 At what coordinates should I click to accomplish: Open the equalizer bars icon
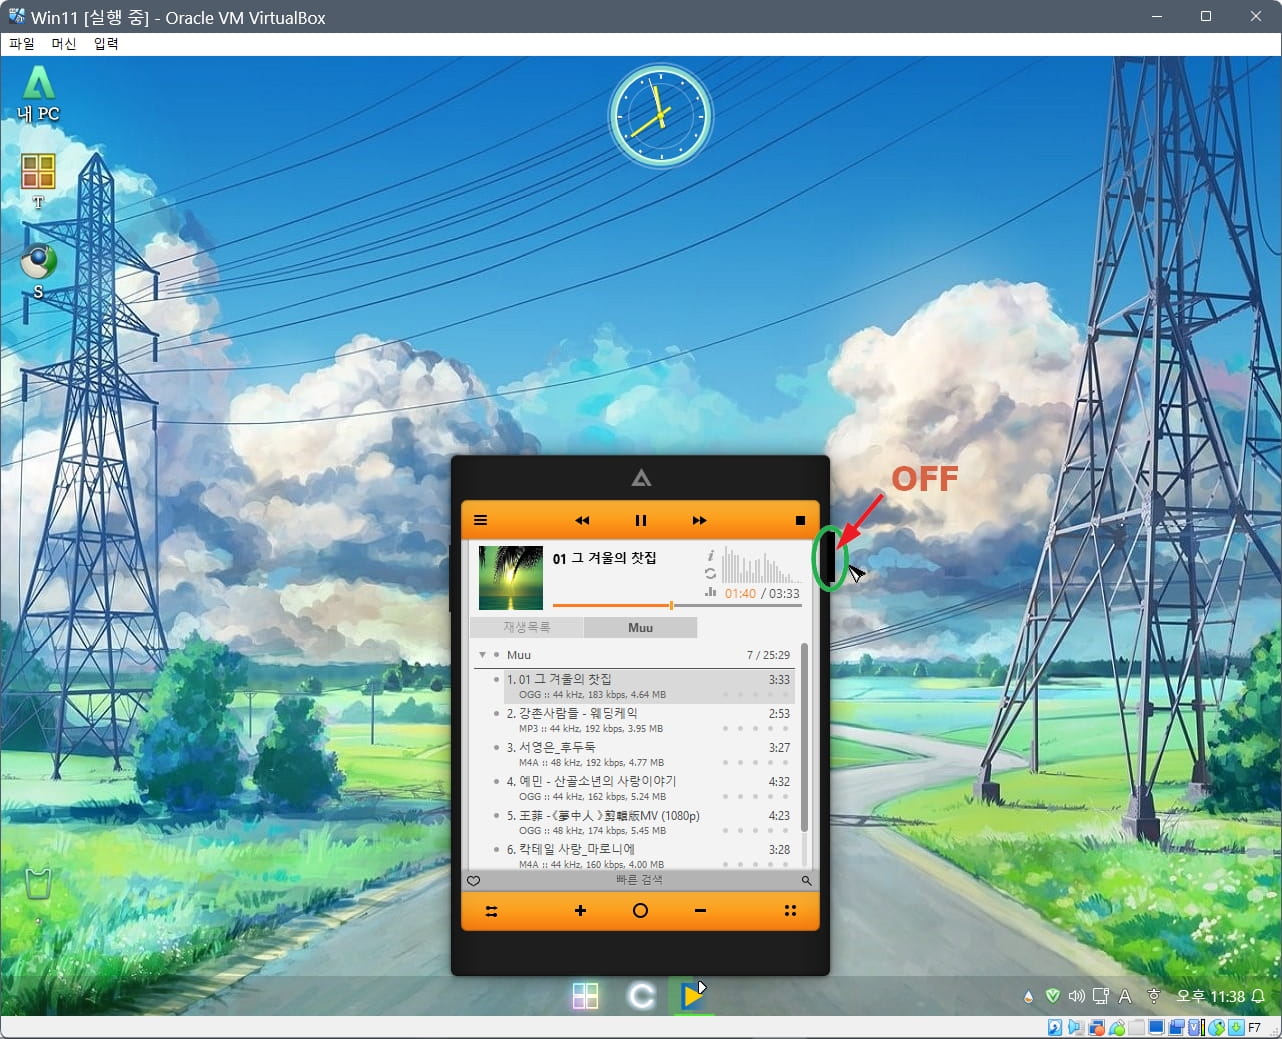pyautogui.click(x=710, y=592)
